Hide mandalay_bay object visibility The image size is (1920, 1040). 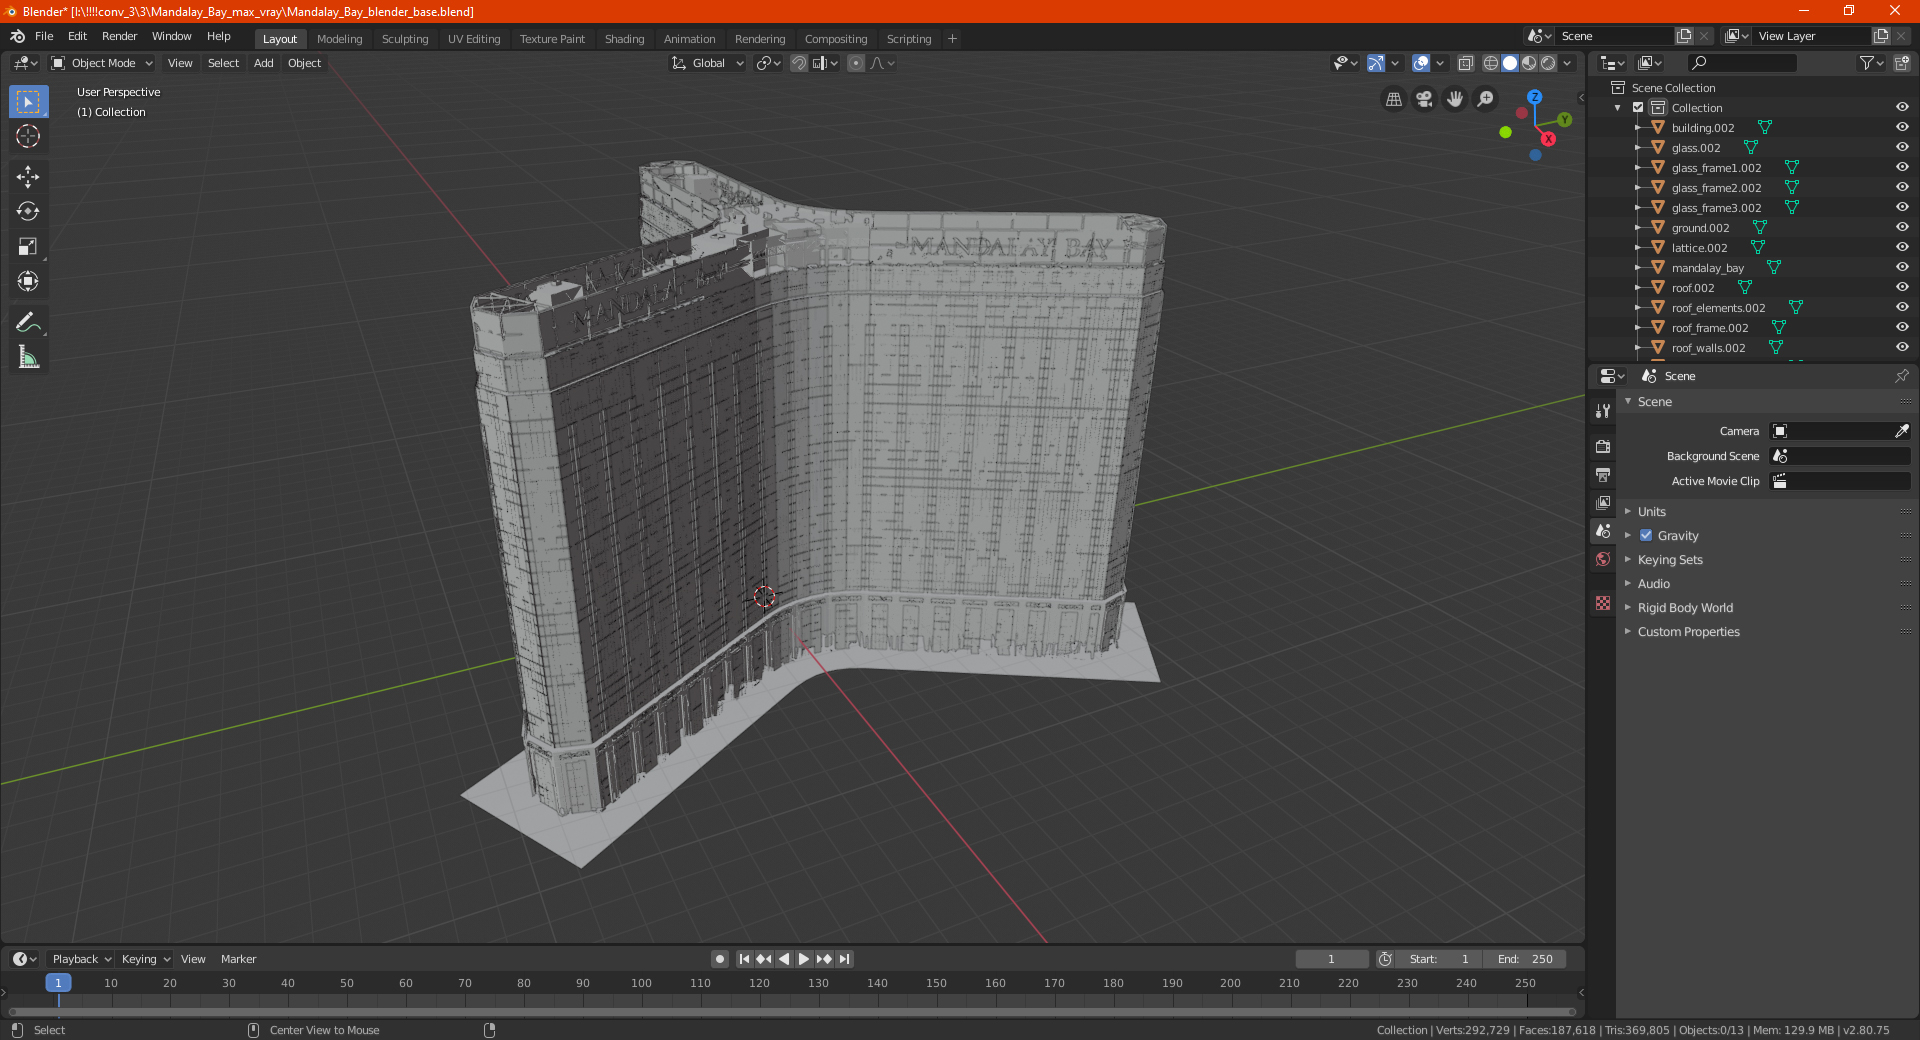[x=1901, y=268]
